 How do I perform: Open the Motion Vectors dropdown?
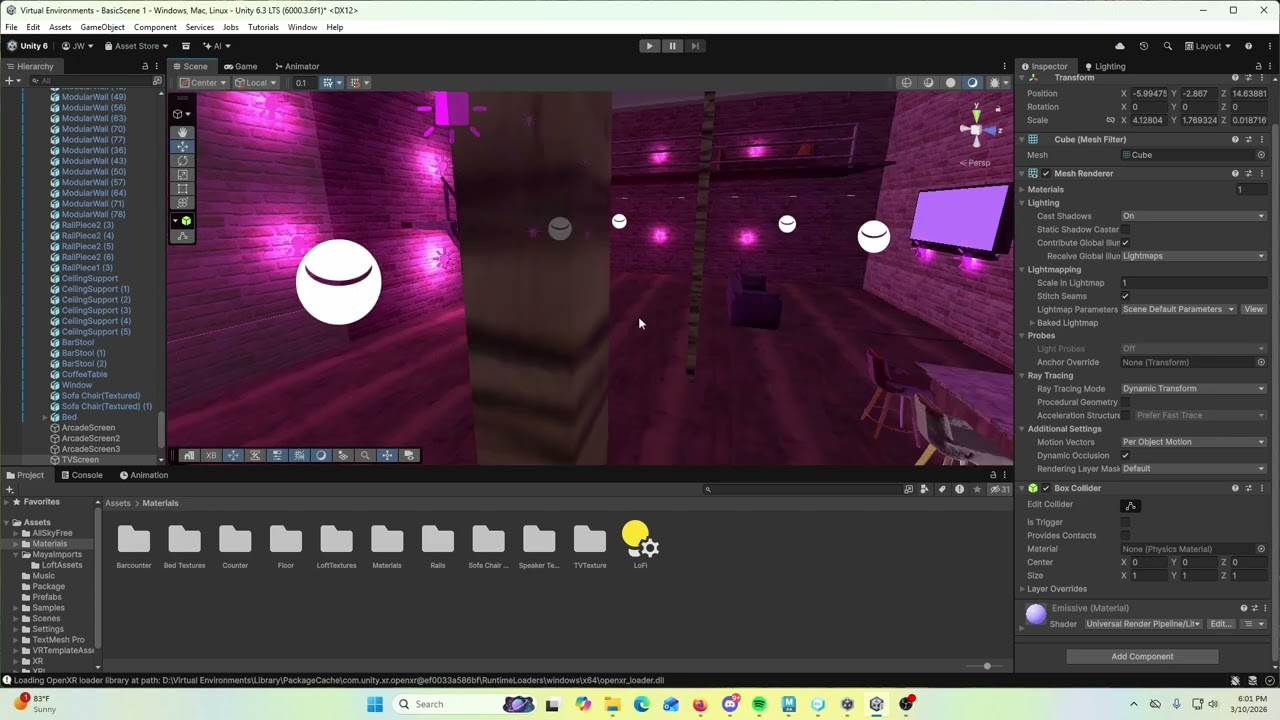[x=1193, y=442]
